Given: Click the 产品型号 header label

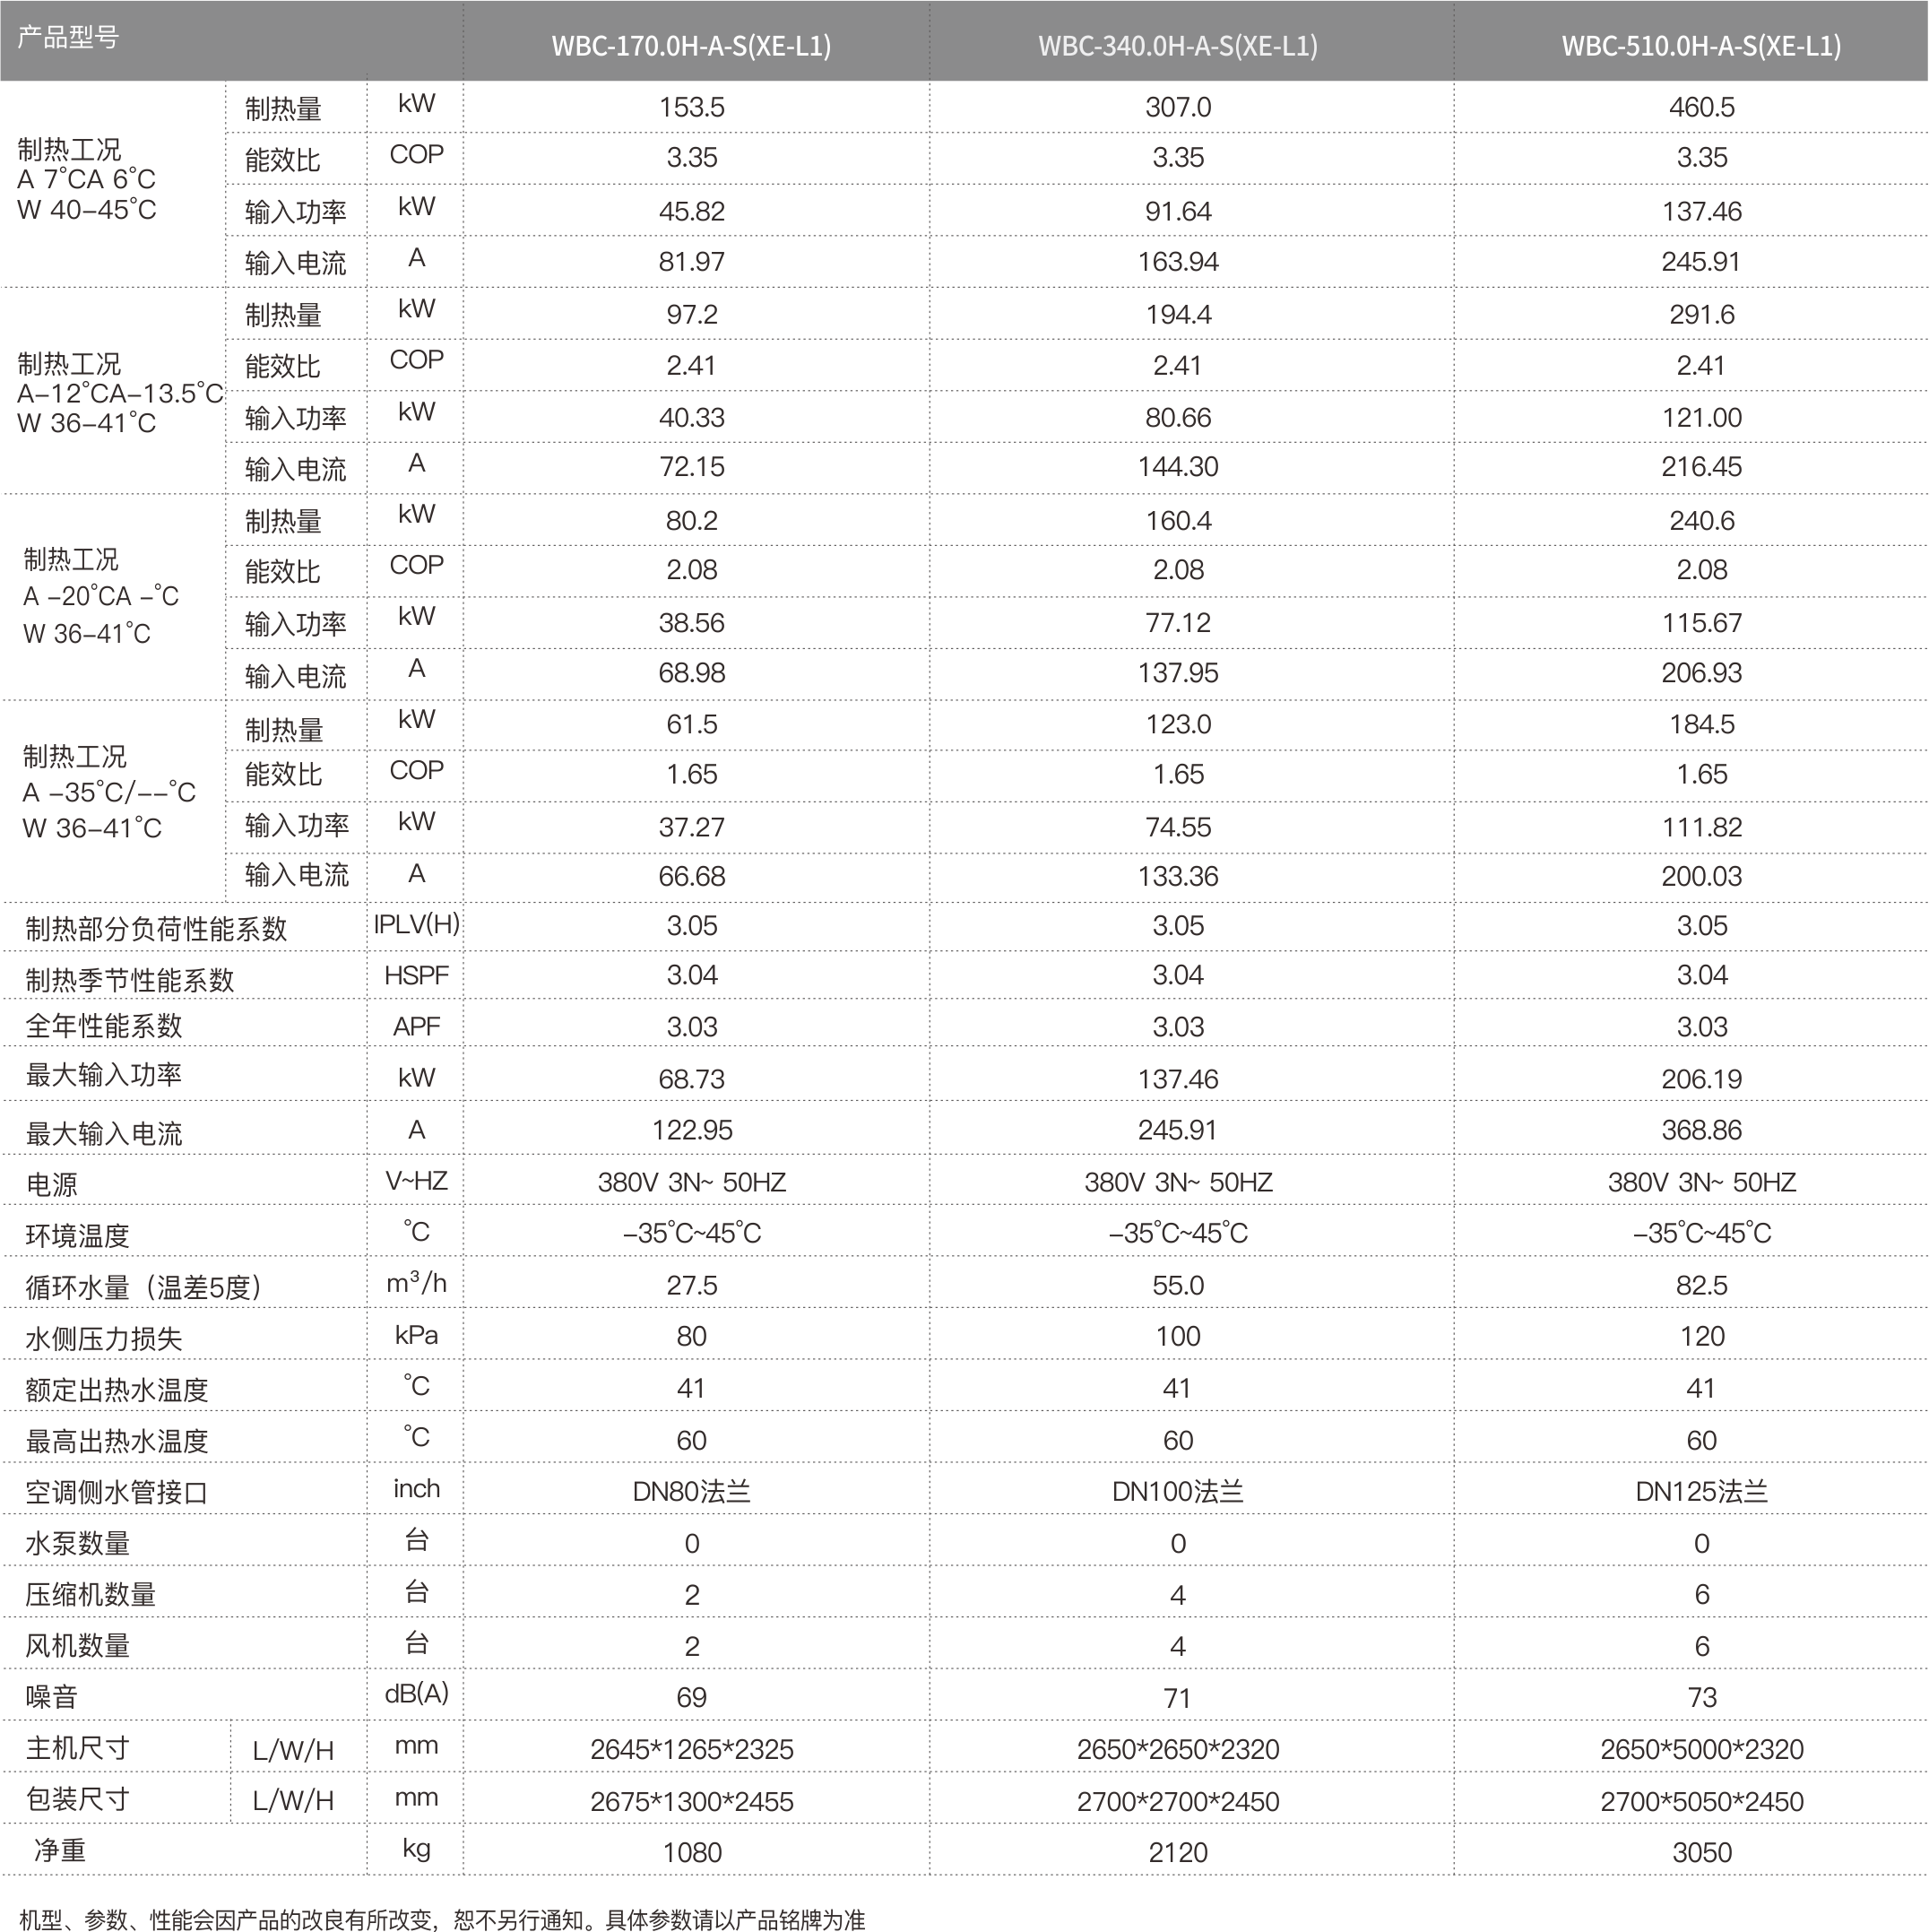Looking at the screenshot, I should point(68,38).
